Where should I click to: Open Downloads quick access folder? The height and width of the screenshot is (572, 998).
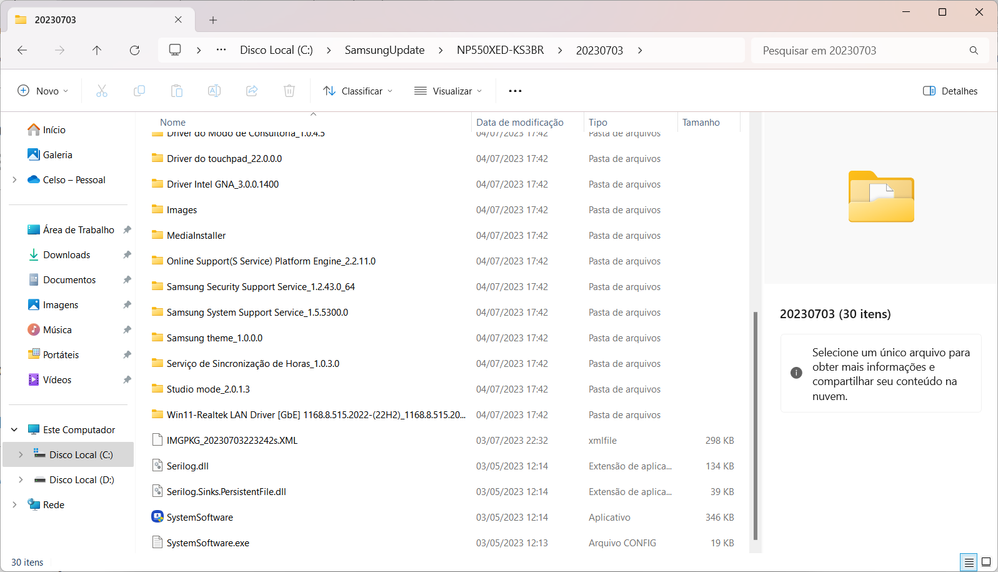click(66, 255)
